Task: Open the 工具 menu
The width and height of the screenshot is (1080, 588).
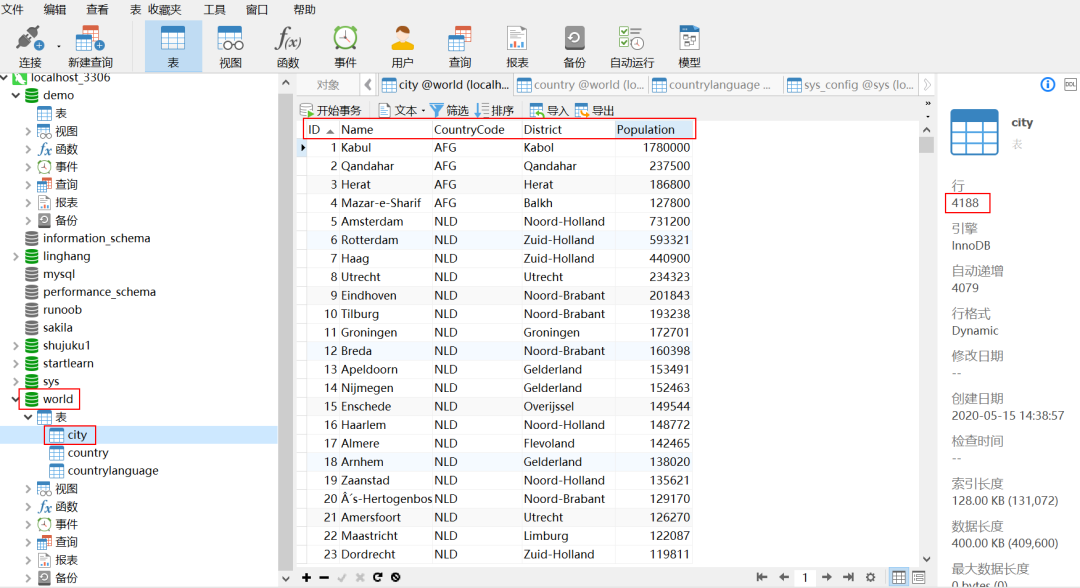Action: (x=215, y=10)
